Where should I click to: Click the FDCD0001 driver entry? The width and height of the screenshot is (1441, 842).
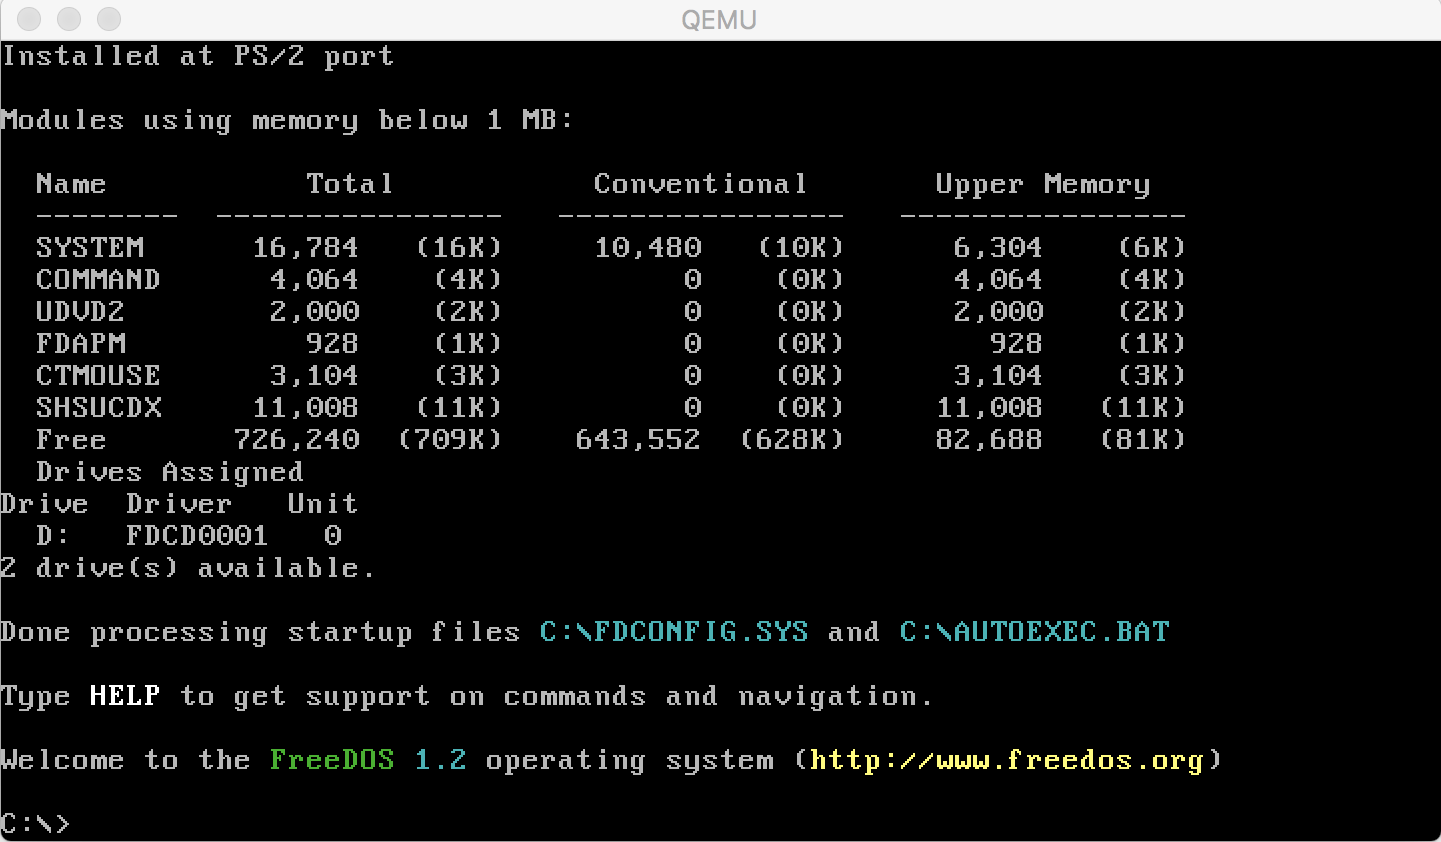(197, 536)
